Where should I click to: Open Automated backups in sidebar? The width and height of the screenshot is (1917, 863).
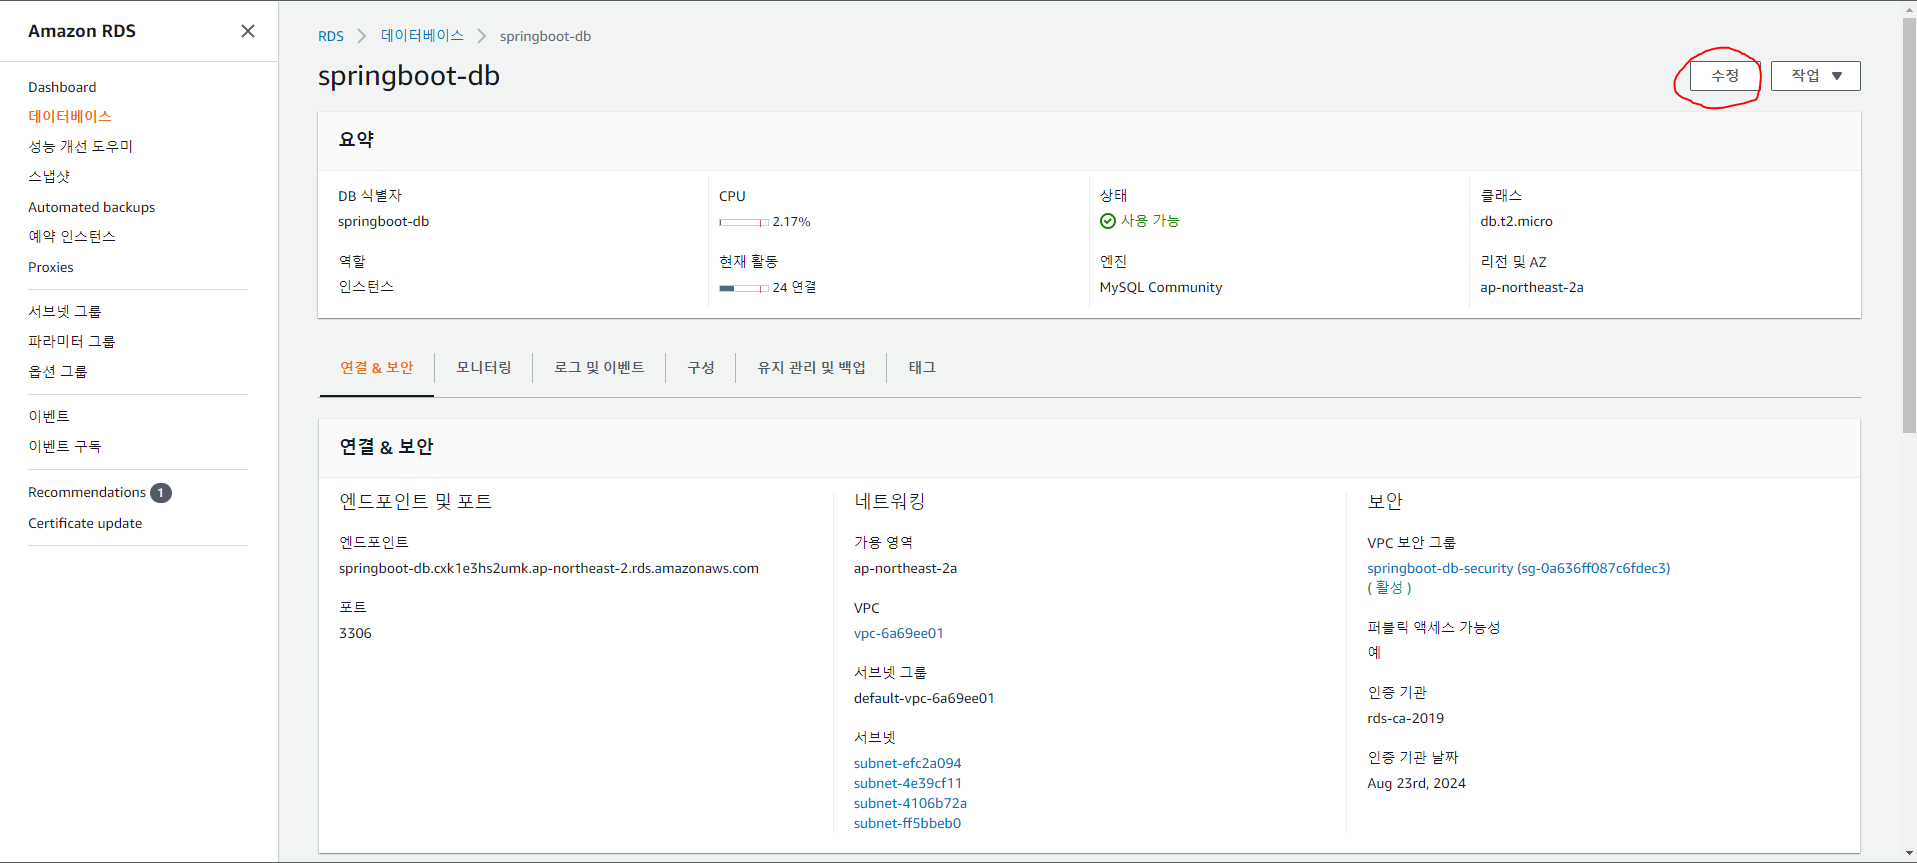(91, 207)
